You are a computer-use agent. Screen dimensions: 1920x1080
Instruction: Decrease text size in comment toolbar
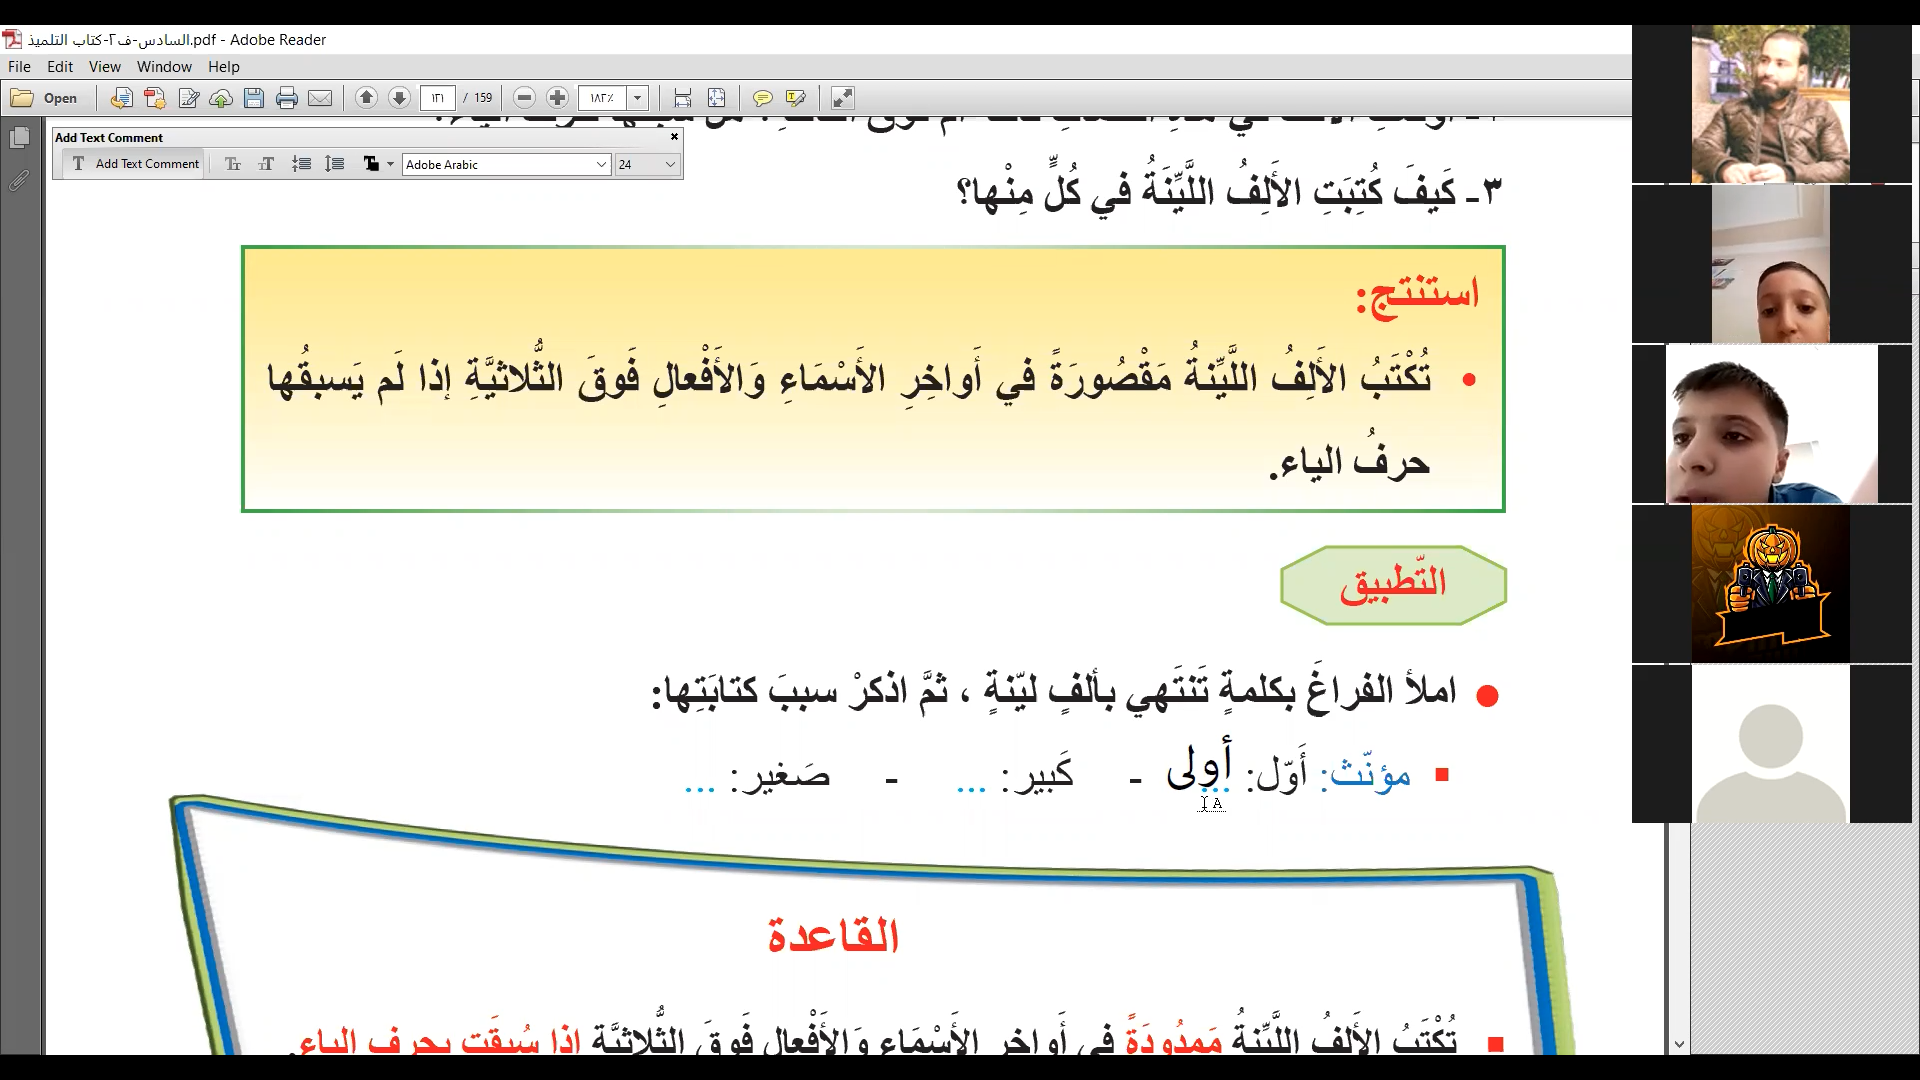pos(233,164)
